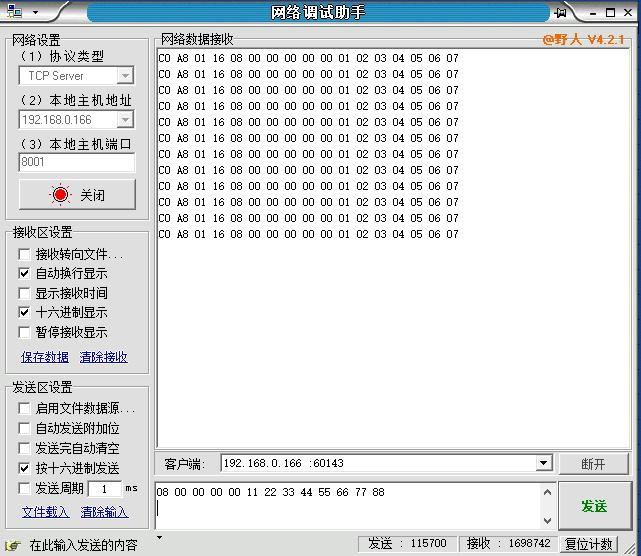Viewport: 641px width, 556px height.
Task: Click the send period ms input field
Action: (x=104, y=488)
